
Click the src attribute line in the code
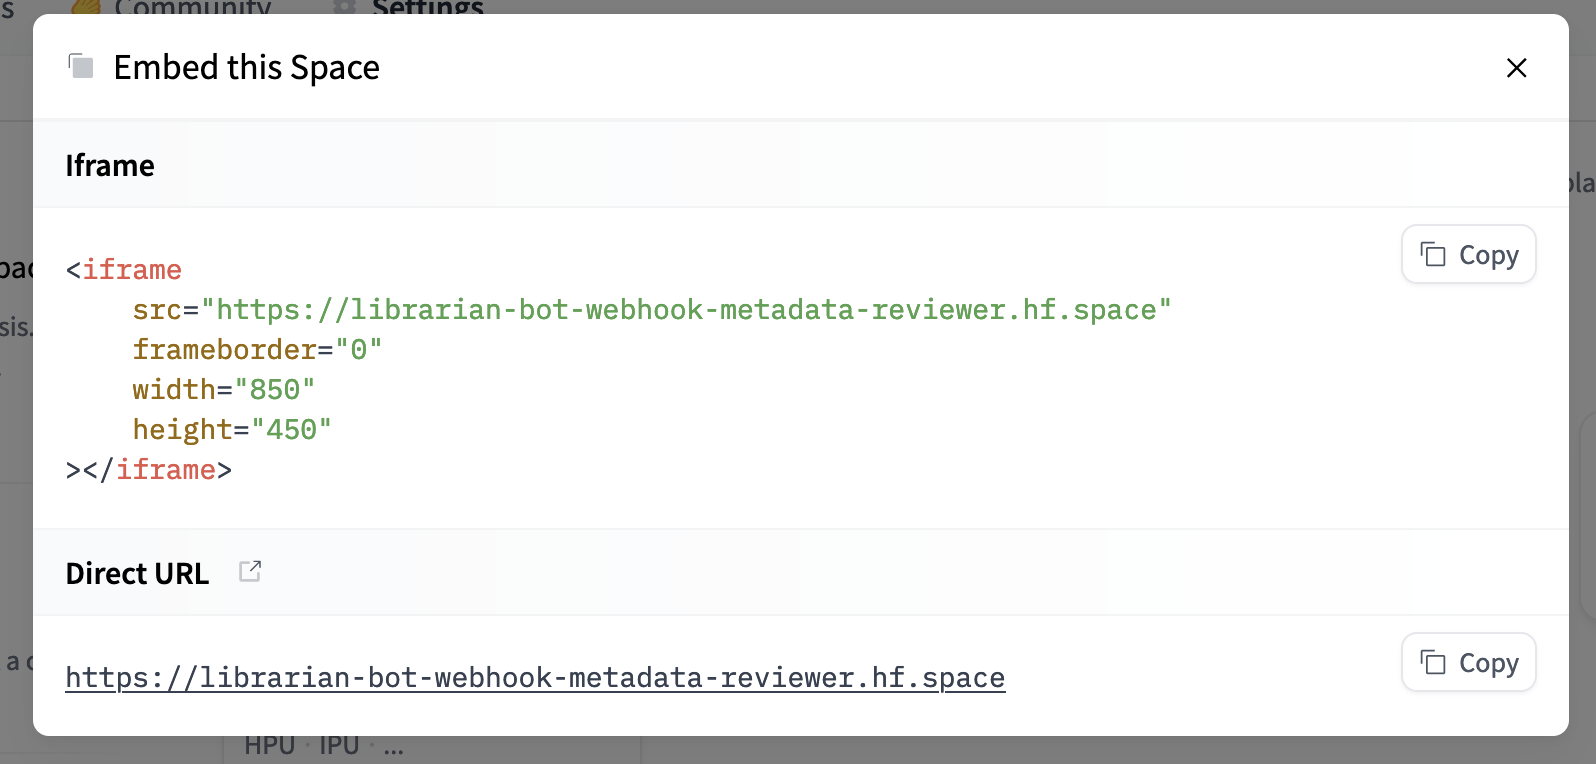click(651, 310)
